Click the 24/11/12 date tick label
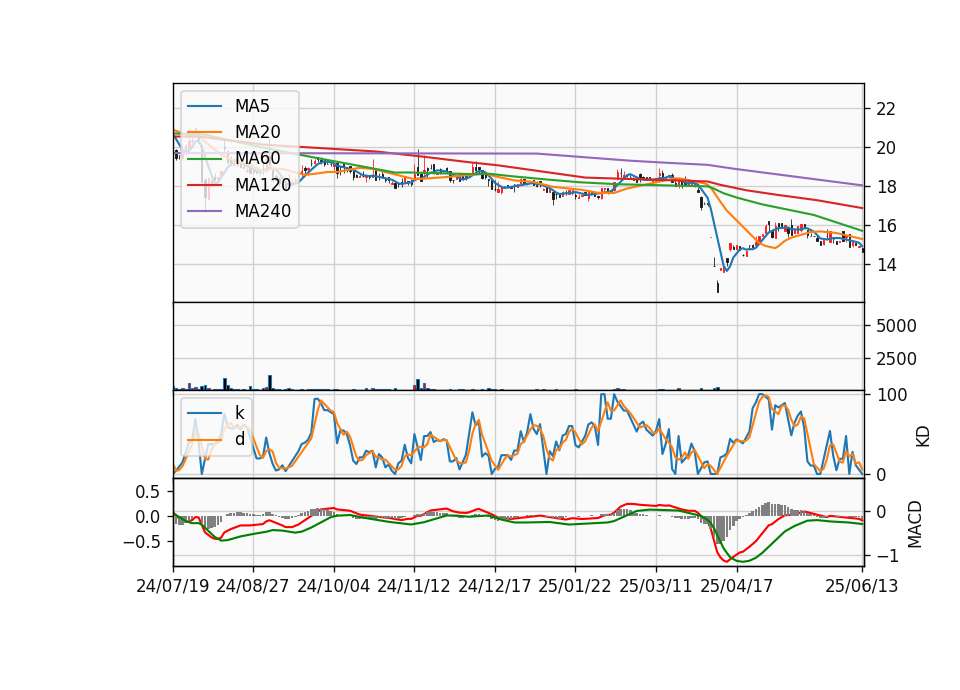This screenshot has height=690, width=960. point(414,586)
